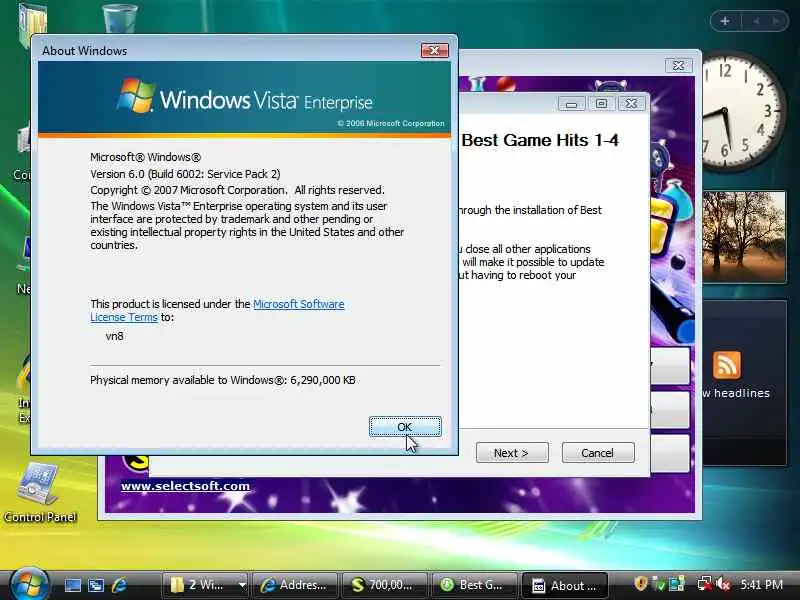800x600 pixels.
Task: Click the Show Desktop quick launch icon
Action: 72,585
